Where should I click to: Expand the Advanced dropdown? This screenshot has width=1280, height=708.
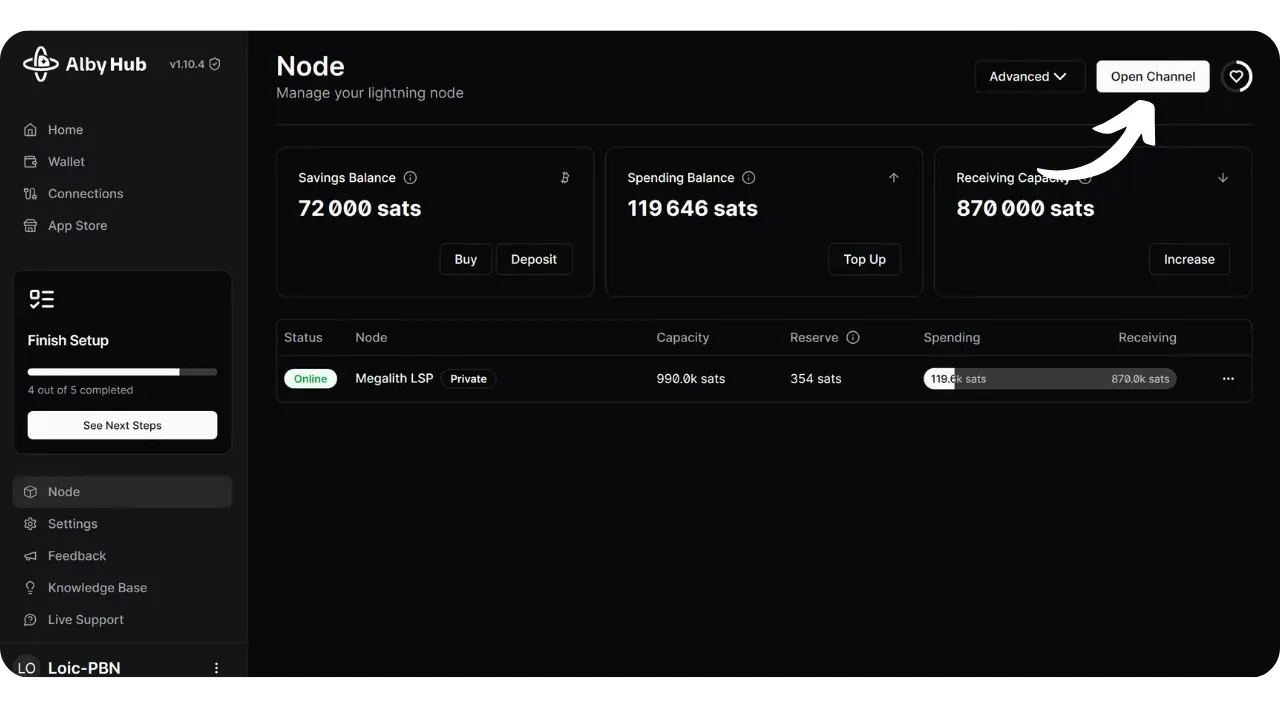1029,77
